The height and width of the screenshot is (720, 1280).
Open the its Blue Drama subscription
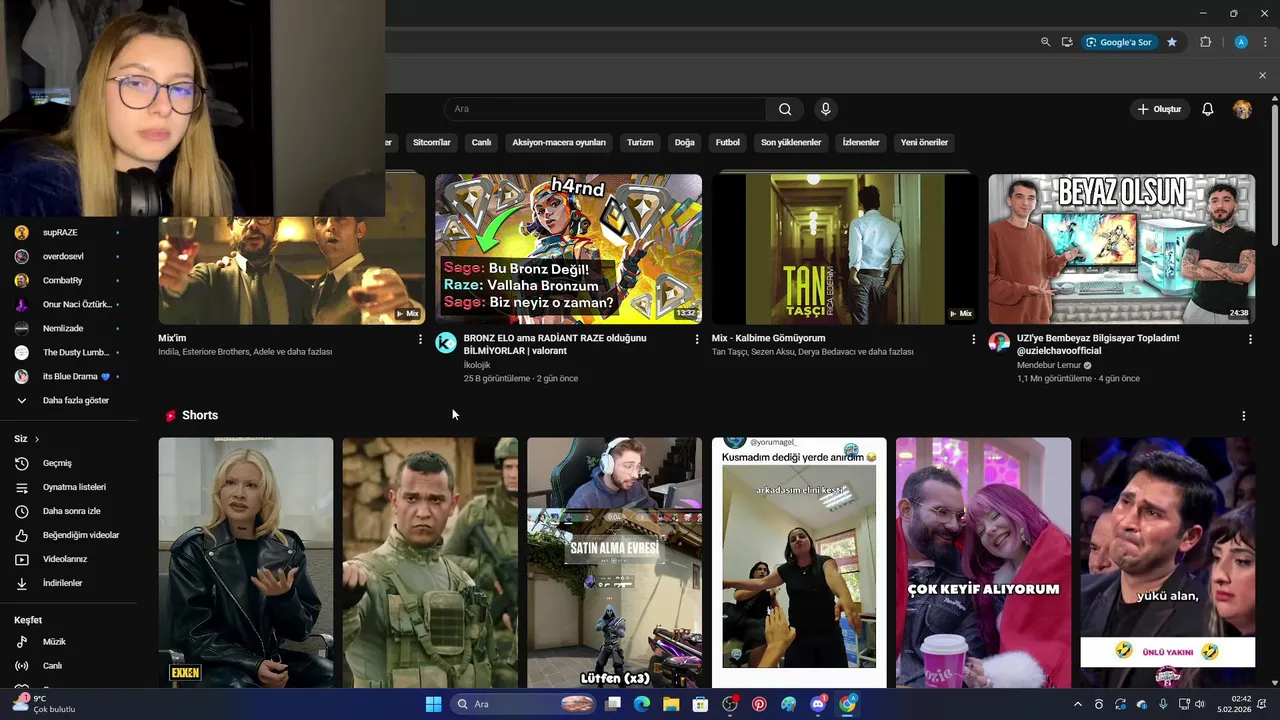click(x=68, y=376)
